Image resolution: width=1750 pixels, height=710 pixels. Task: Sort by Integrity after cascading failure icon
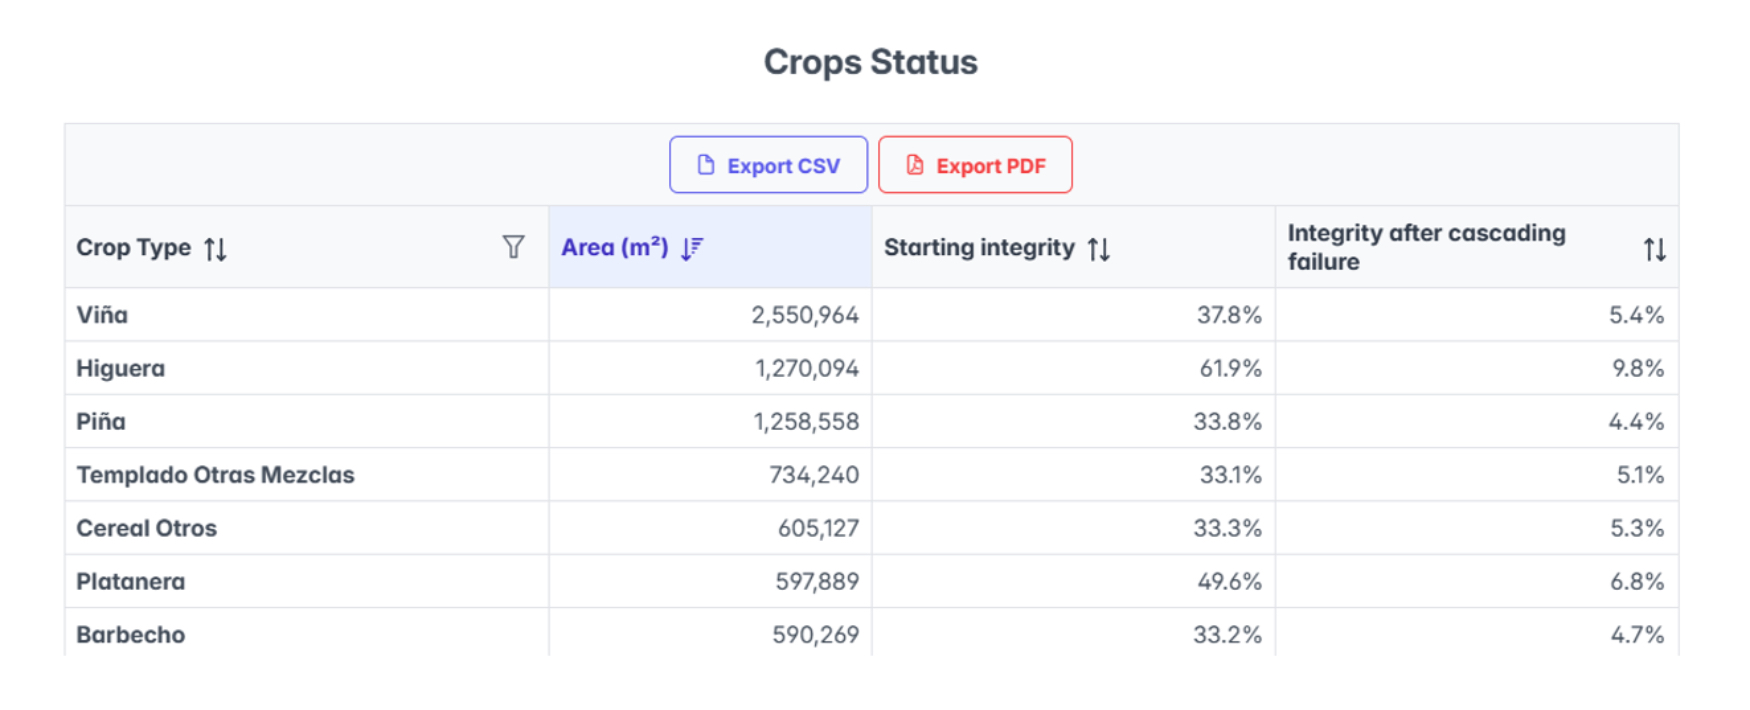1654,249
